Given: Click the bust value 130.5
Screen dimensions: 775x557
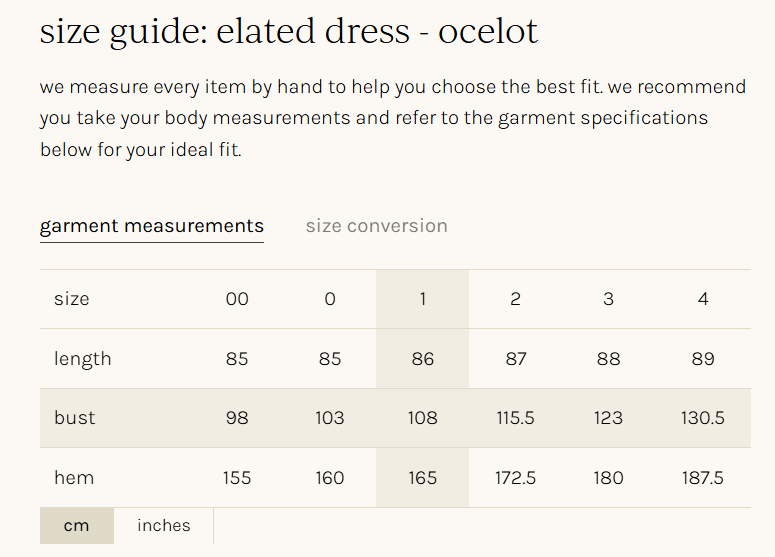Looking at the screenshot, I should (703, 418).
